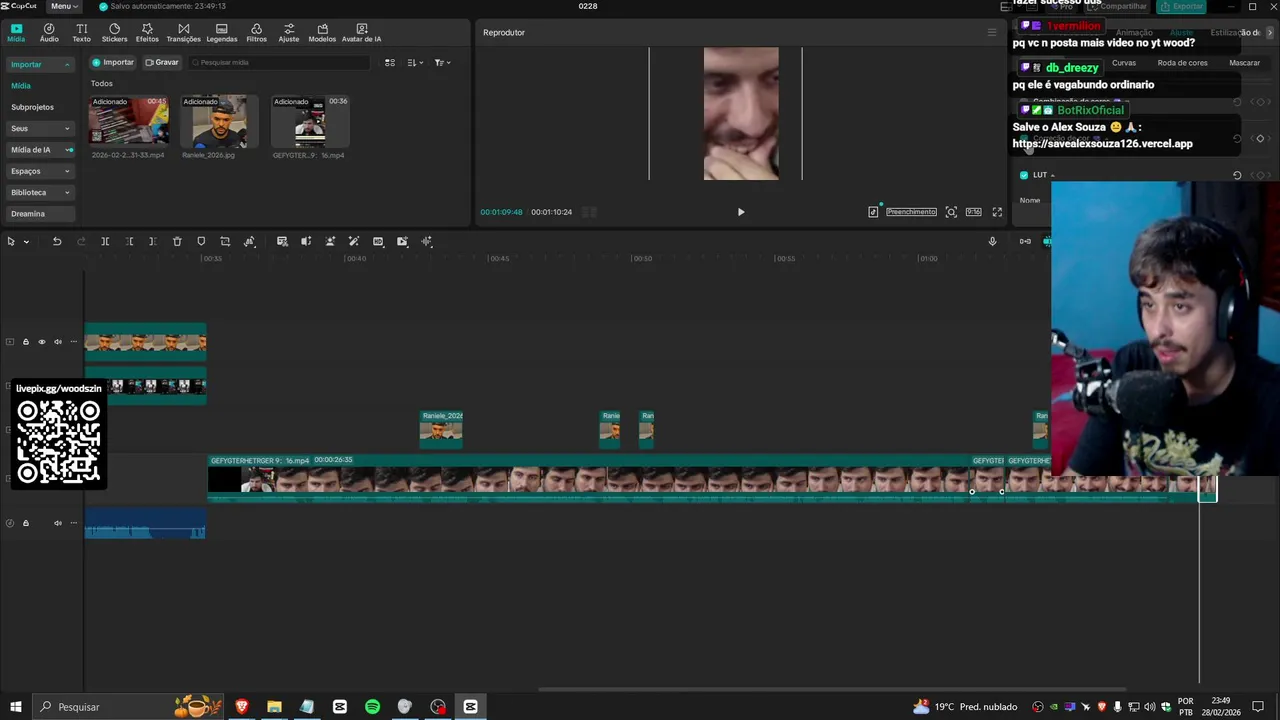Click the timeline horizontal scrollbar

click(831, 689)
